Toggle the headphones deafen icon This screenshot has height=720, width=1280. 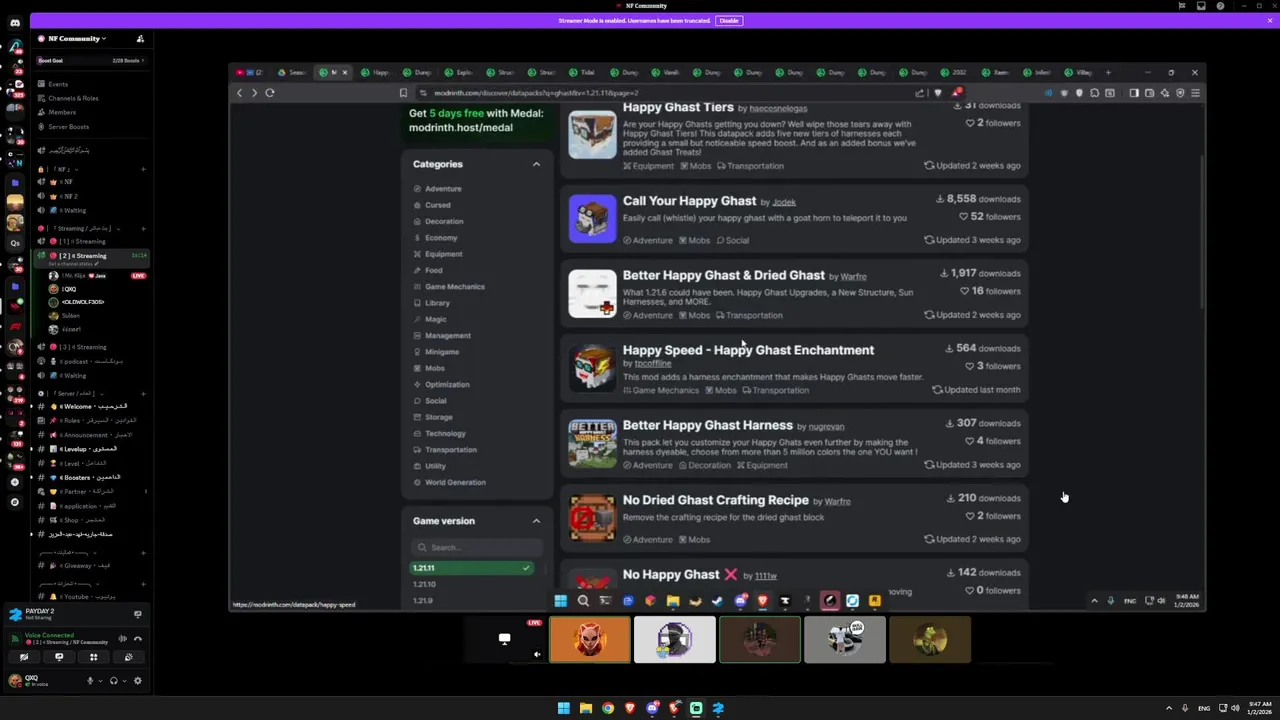coord(114,681)
